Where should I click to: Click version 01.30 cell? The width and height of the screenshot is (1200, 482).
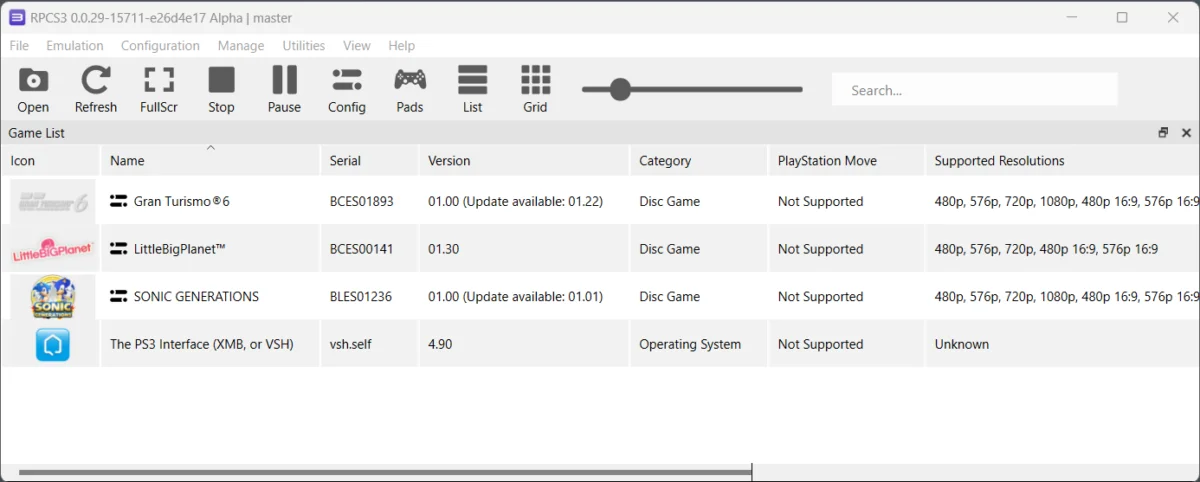click(524, 249)
